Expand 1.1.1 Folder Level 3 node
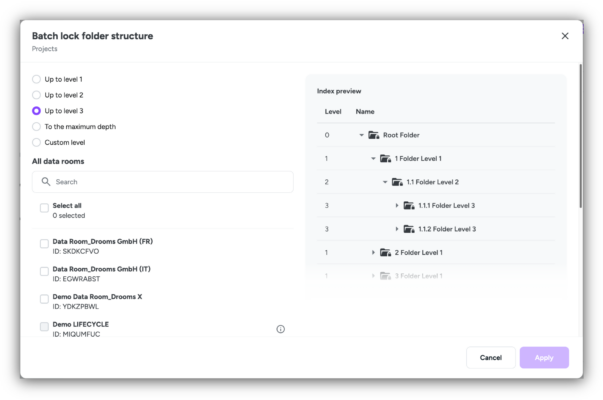Screen dimensions: 603x400 click(x=396, y=205)
